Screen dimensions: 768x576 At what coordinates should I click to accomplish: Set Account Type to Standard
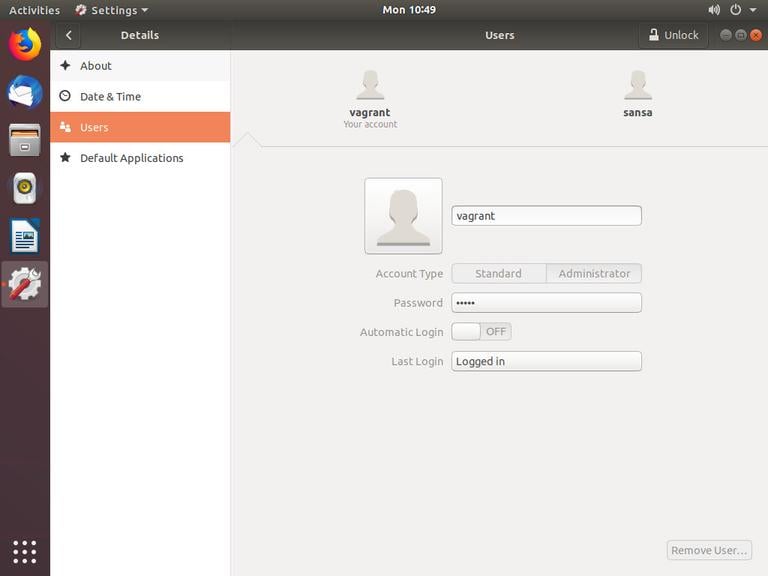click(x=498, y=274)
